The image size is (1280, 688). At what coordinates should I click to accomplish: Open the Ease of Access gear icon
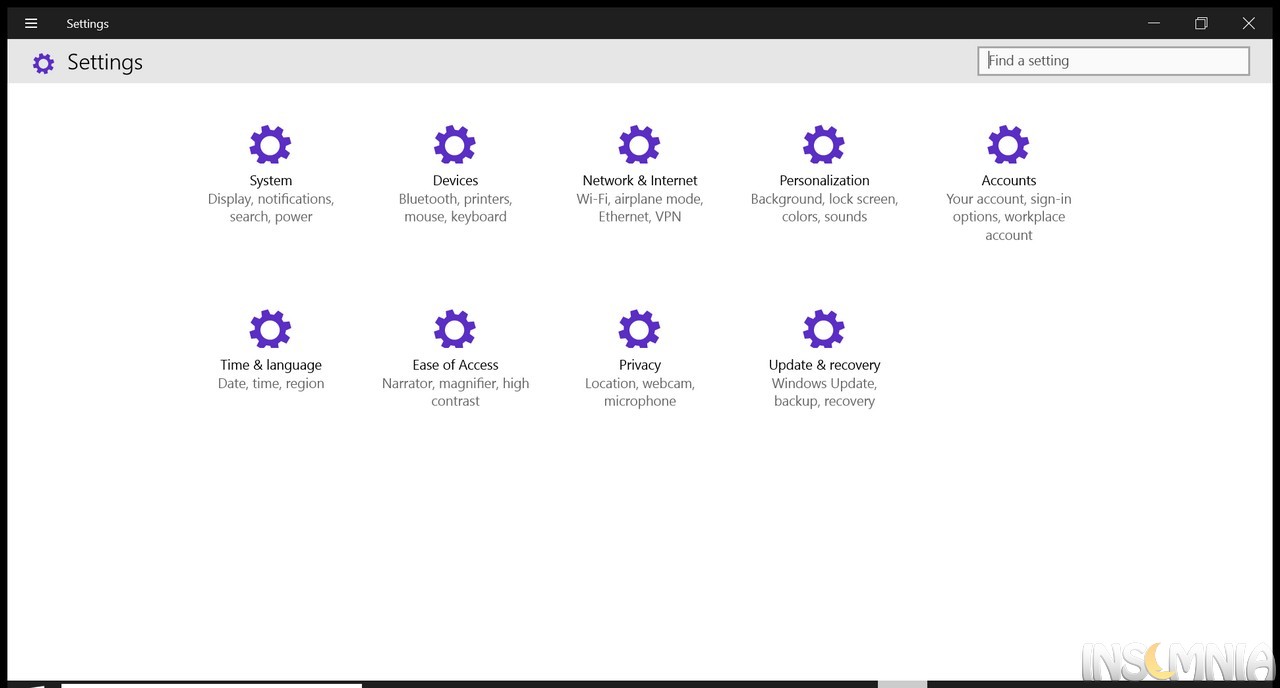click(455, 329)
